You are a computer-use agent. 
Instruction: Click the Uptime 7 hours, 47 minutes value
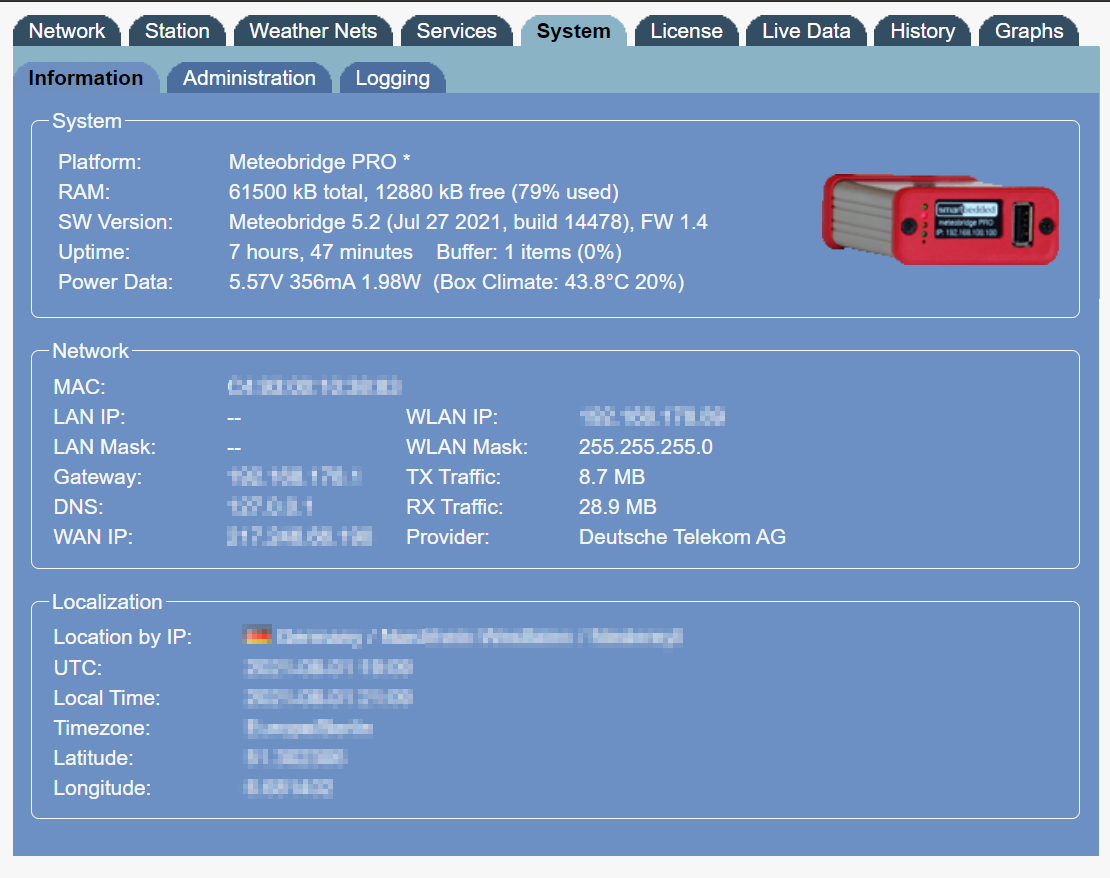(321, 252)
